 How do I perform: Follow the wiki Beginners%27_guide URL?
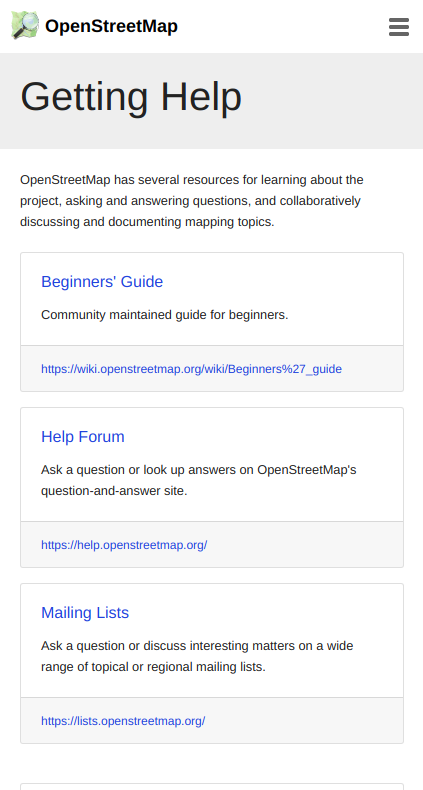pyautogui.click(x=191, y=369)
